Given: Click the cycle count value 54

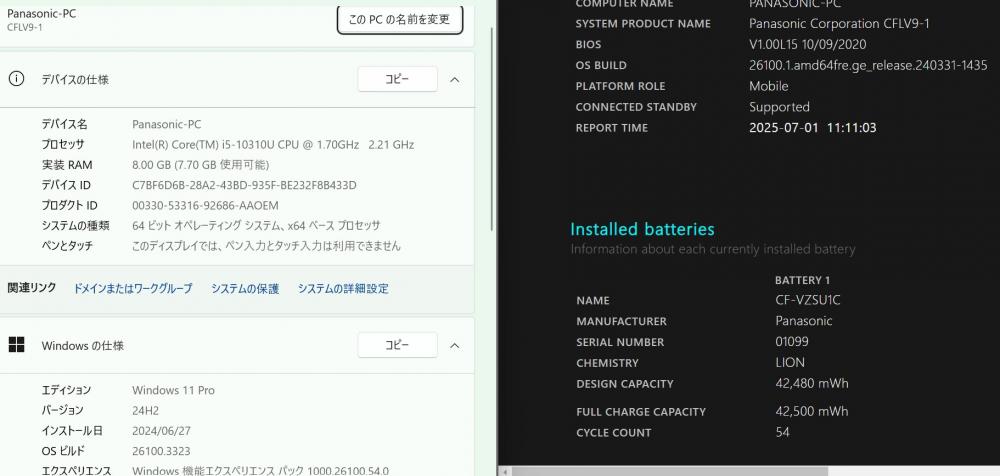Looking at the screenshot, I should pos(783,432).
